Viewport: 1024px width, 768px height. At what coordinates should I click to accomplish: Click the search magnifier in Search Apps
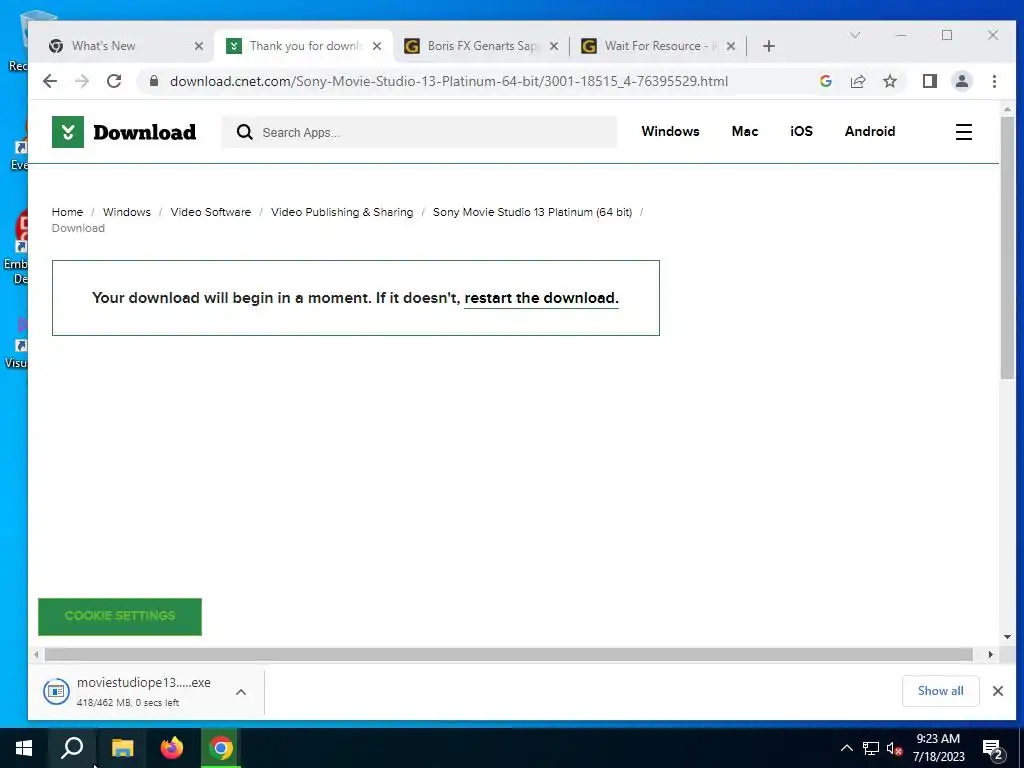pyautogui.click(x=244, y=132)
